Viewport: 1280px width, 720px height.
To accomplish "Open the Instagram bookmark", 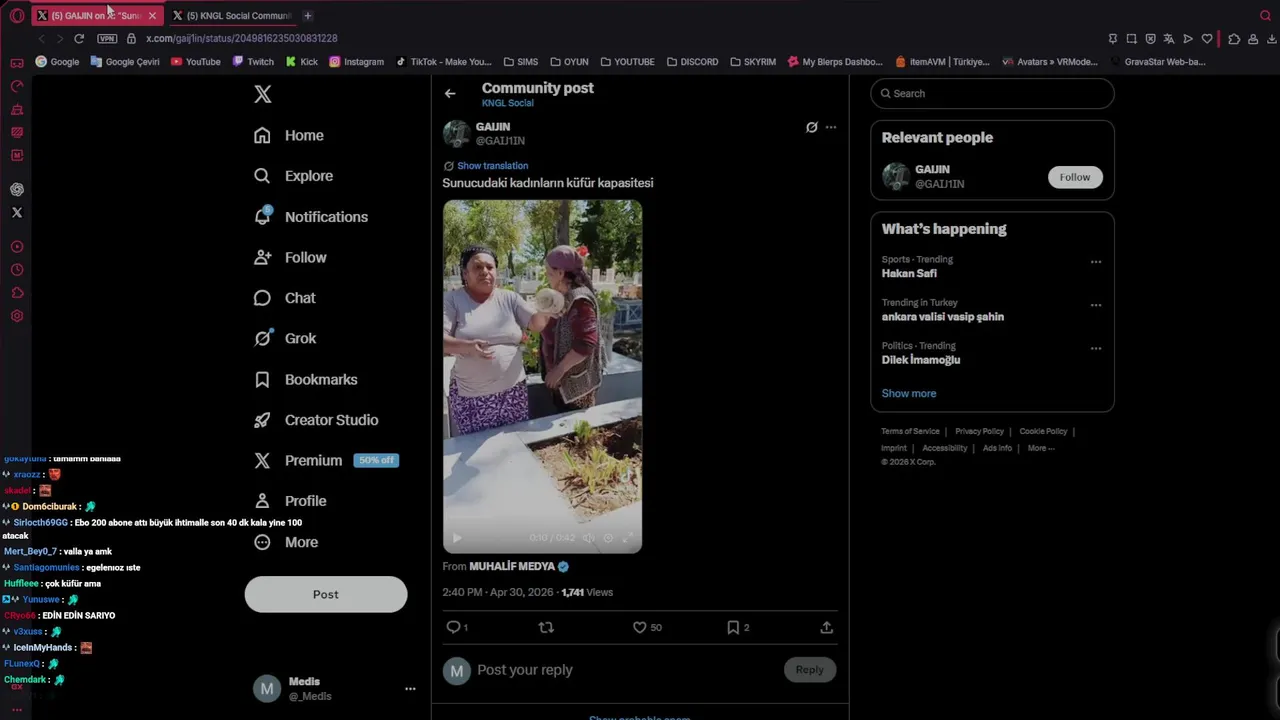I will pos(356,62).
